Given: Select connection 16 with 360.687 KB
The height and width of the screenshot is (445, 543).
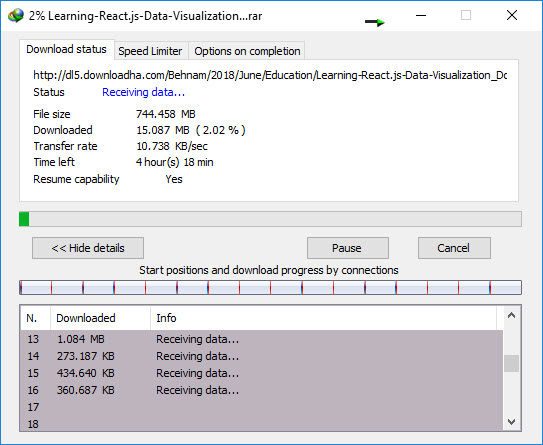Looking at the screenshot, I should pos(261,390).
